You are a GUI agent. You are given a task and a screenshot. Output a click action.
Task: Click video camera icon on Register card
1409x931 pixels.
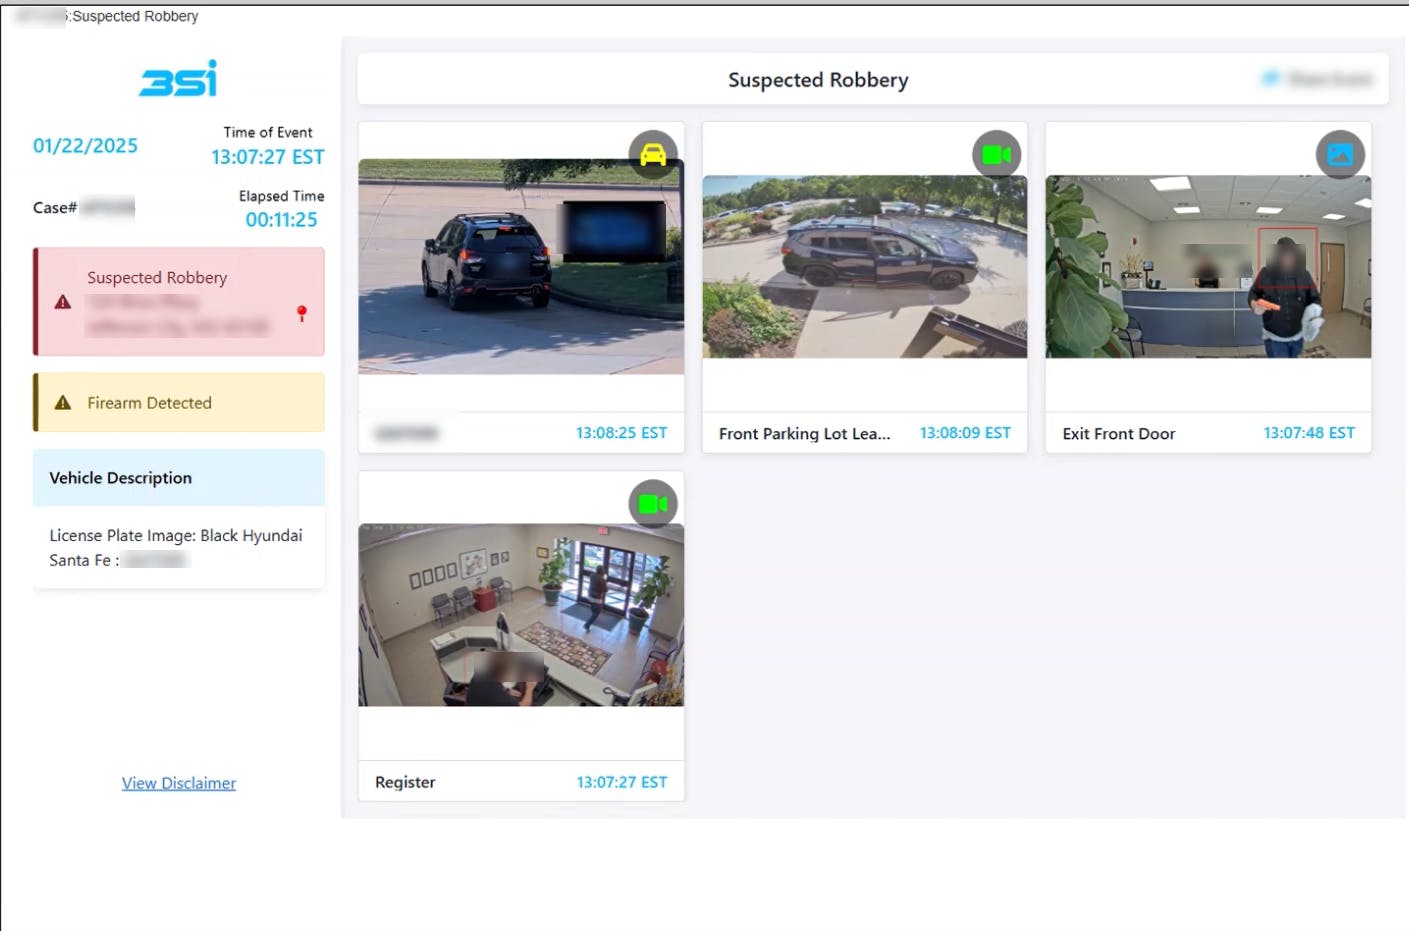point(652,504)
